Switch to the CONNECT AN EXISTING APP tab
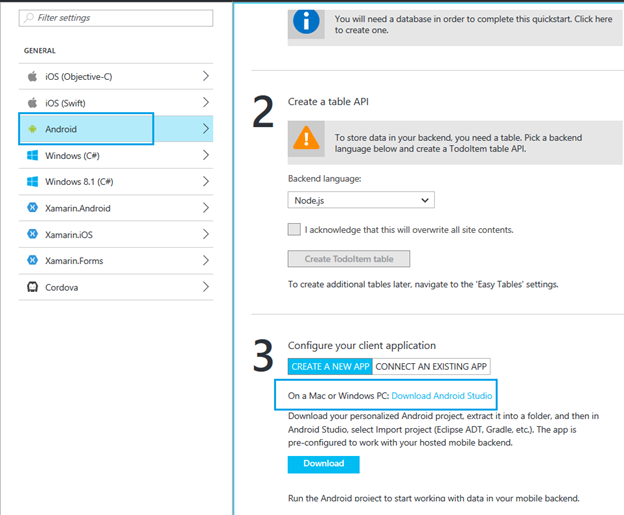Viewport: 624px width, 515px height. [431, 367]
